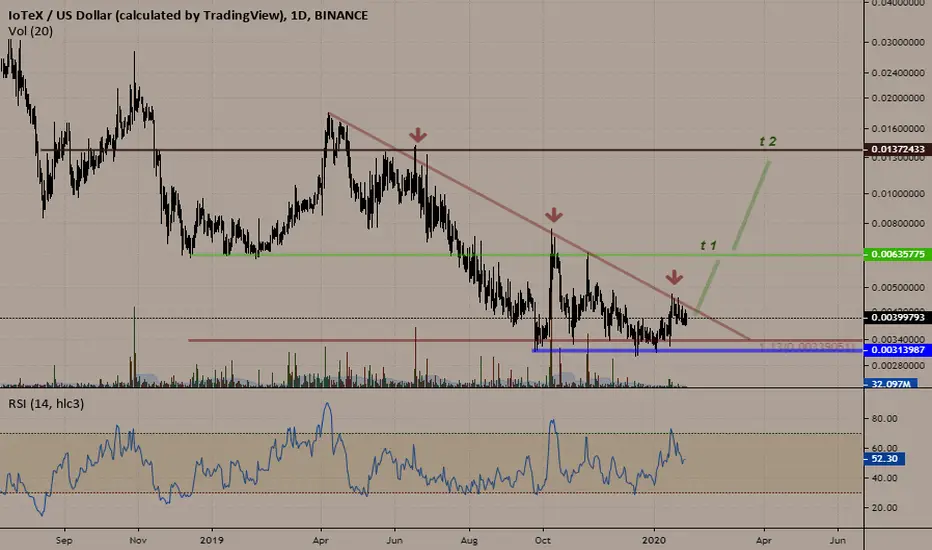This screenshot has width=932, height=550.
Task: Click the 0.00800000 price axis tick
Action: point(898,224)
